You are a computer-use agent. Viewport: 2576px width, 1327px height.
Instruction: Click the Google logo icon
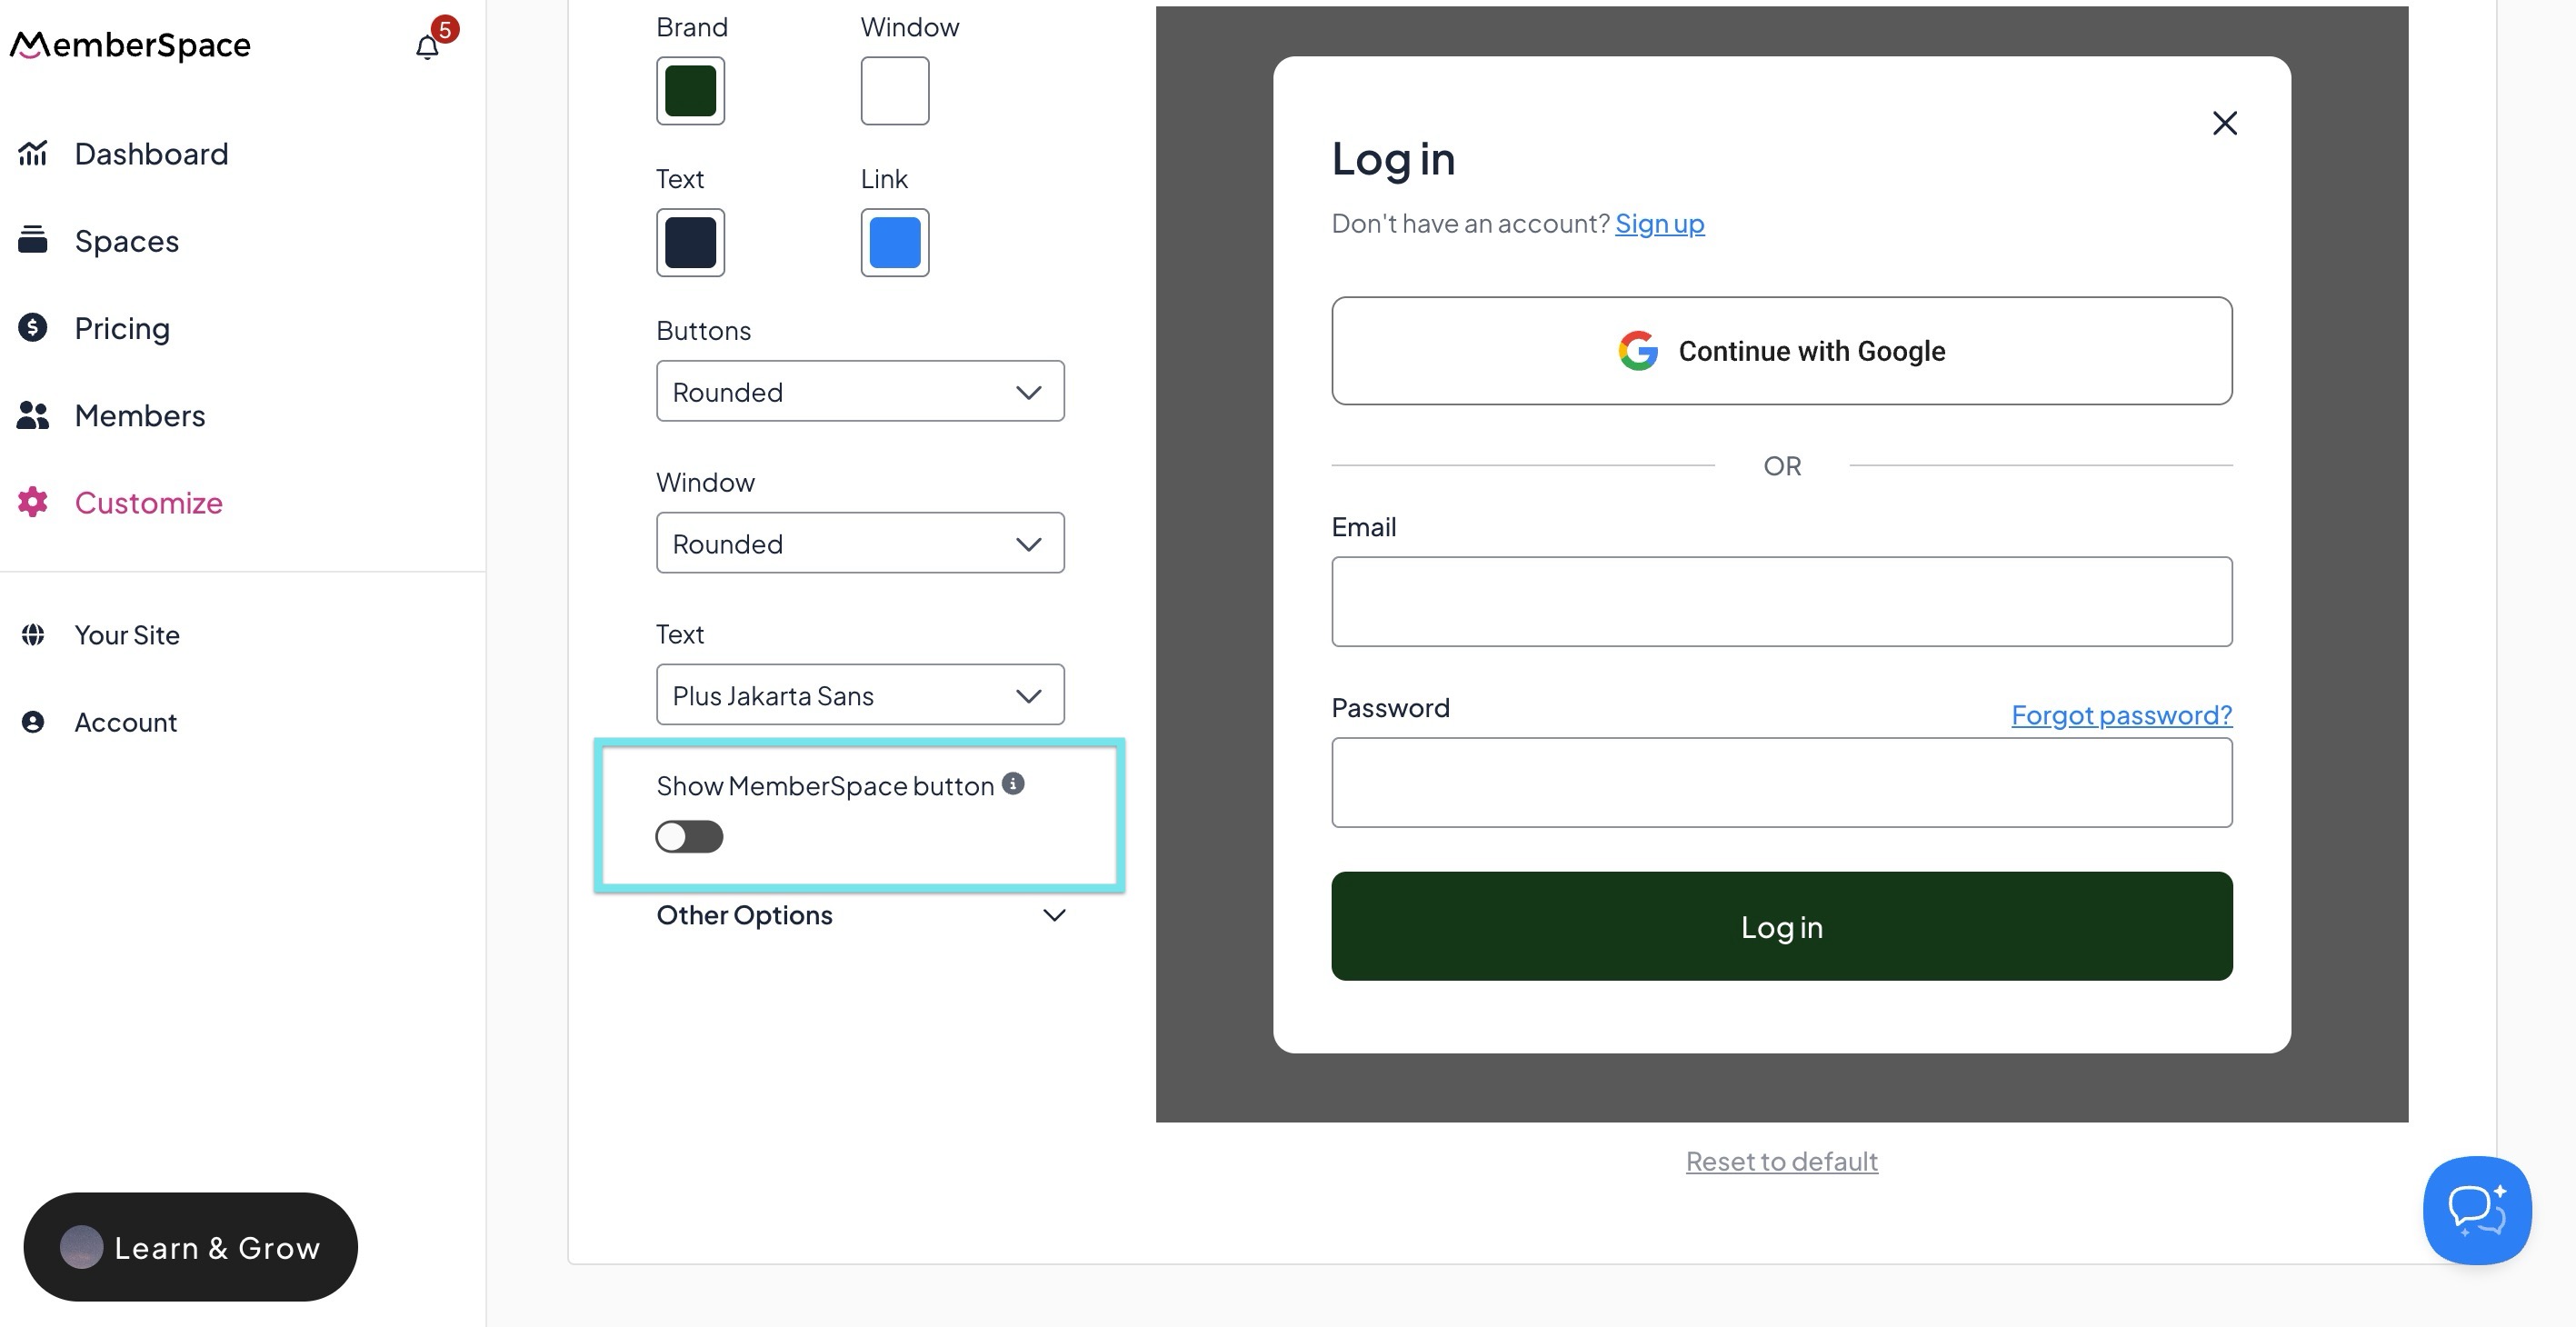tap(1638, 351)
